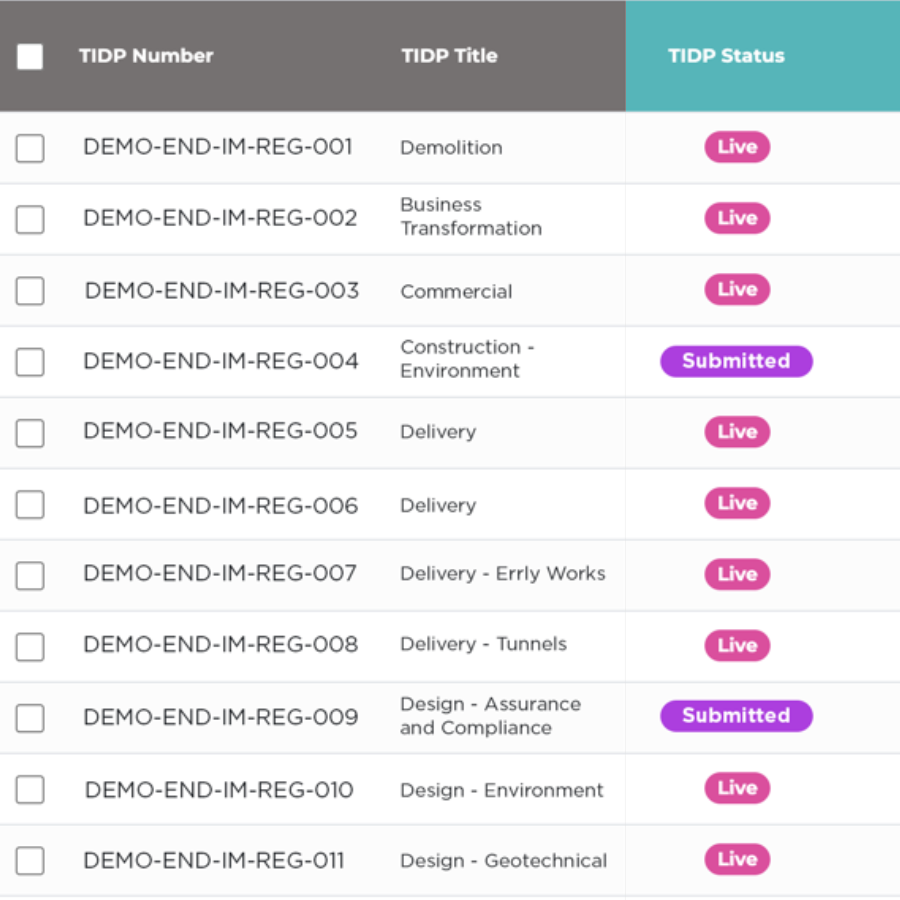Select the DEMO-END-IM-REG-010 row checkbox
900x900 pixels.
pyautogui.click(x=30, y=790)
